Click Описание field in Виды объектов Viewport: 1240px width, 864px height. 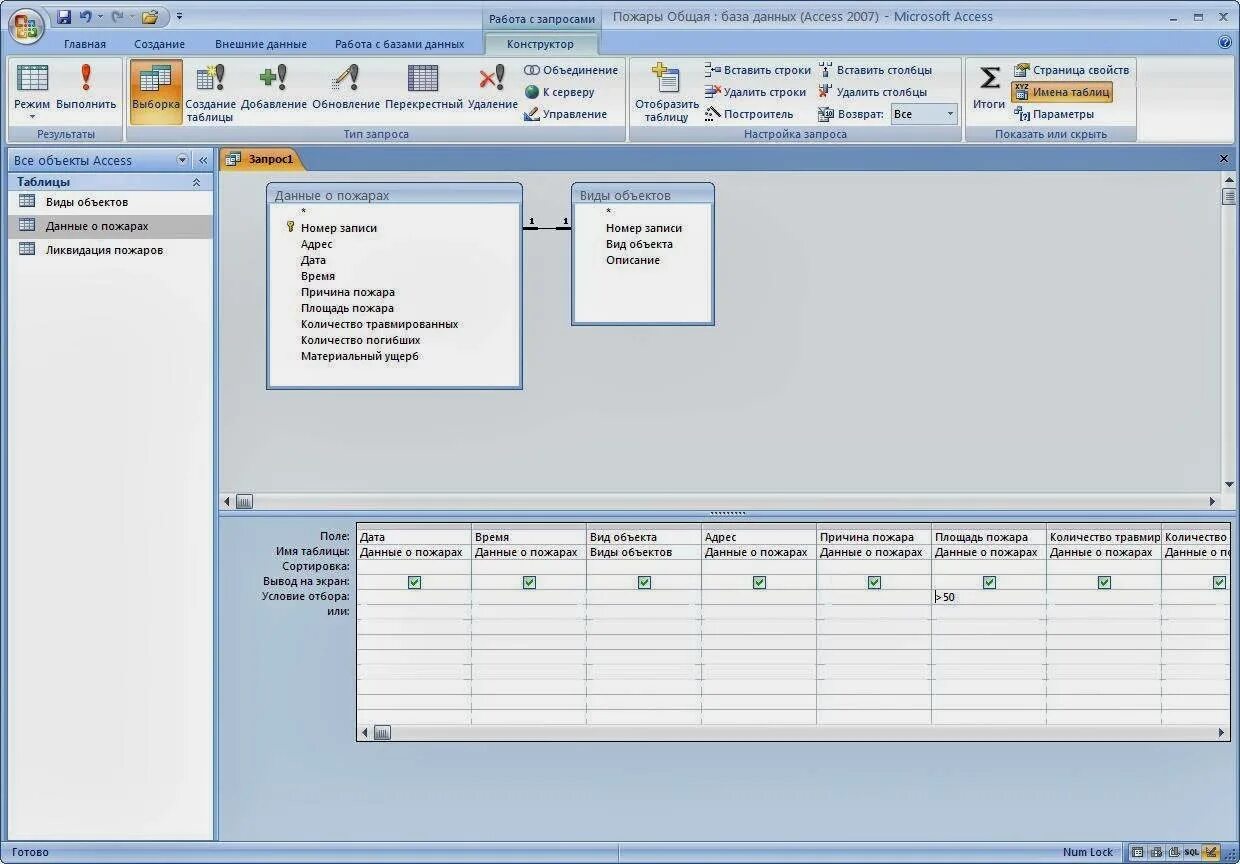pyautogui.click(x=633, y=260)
